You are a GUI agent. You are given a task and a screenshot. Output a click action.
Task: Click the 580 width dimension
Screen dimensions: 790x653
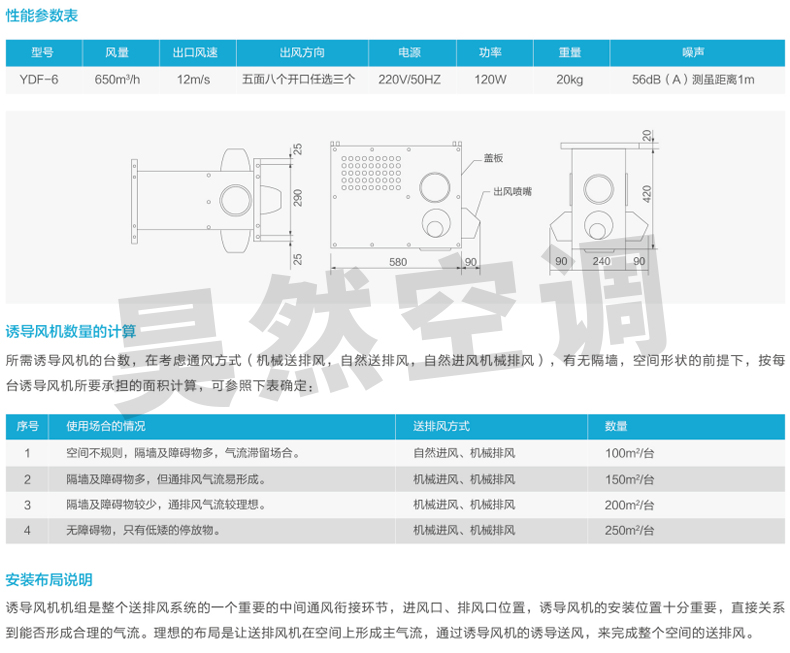click(x=397, y=262)
